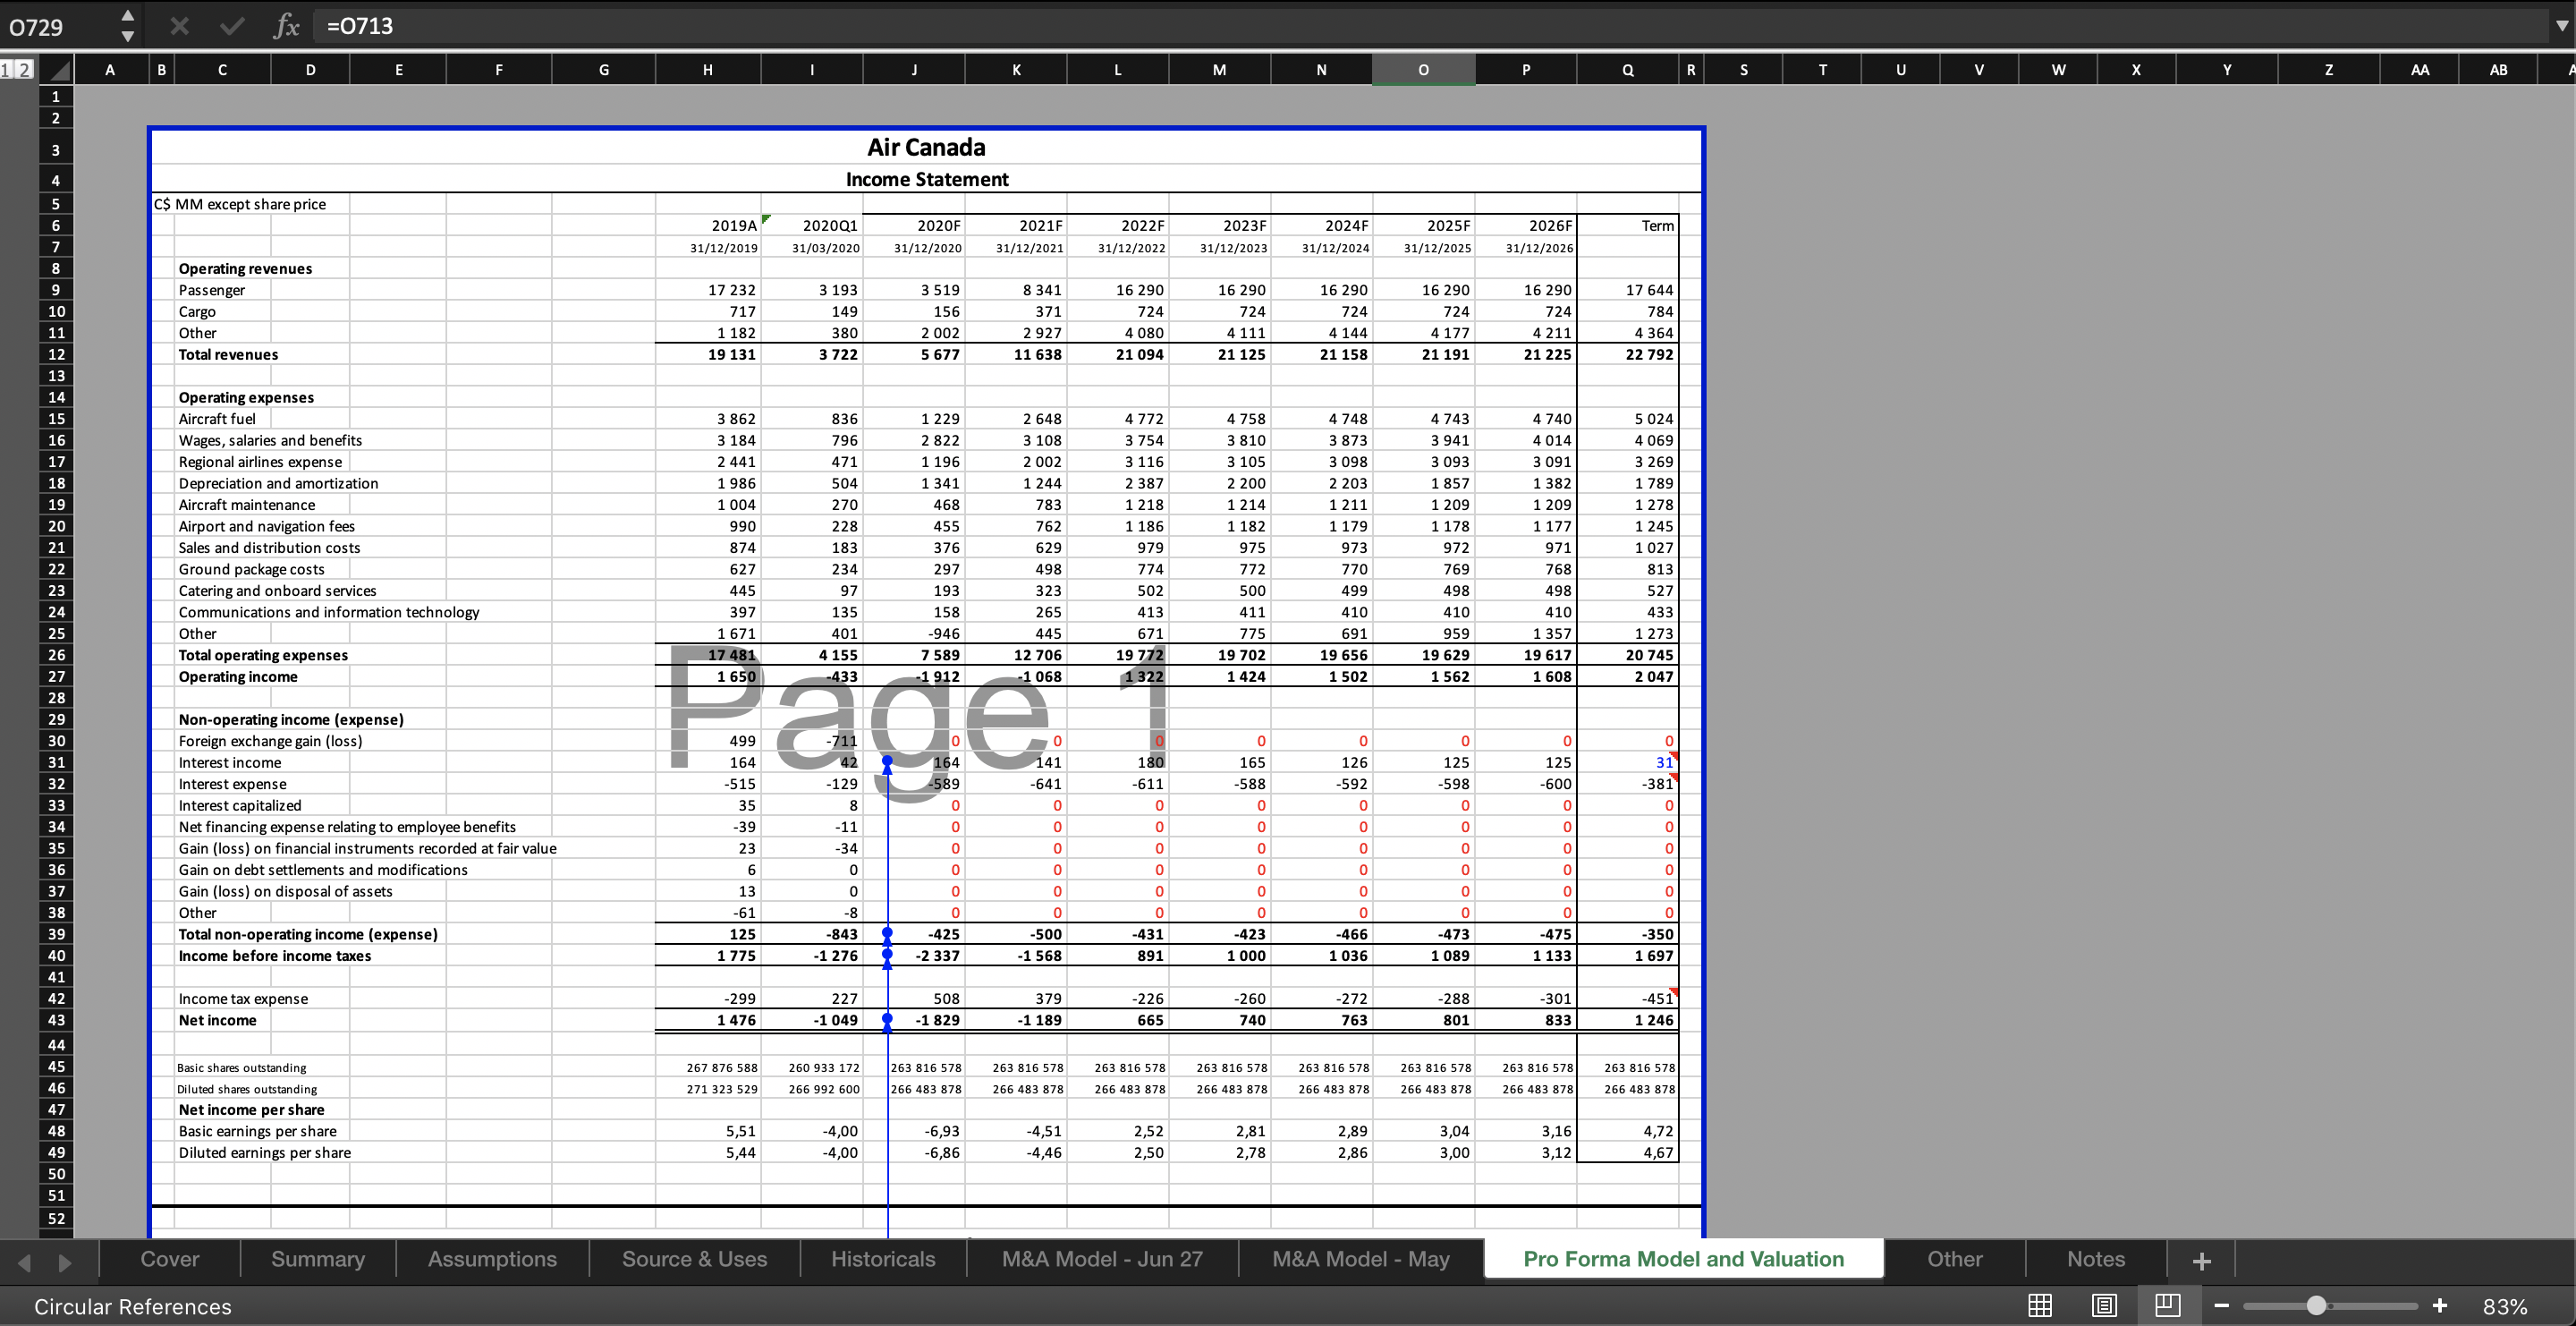This screenshot has width=2576, height=1326.
Task: Select Diluted earnings per share Term 4,67
Action: [x=1627, y=1152]
